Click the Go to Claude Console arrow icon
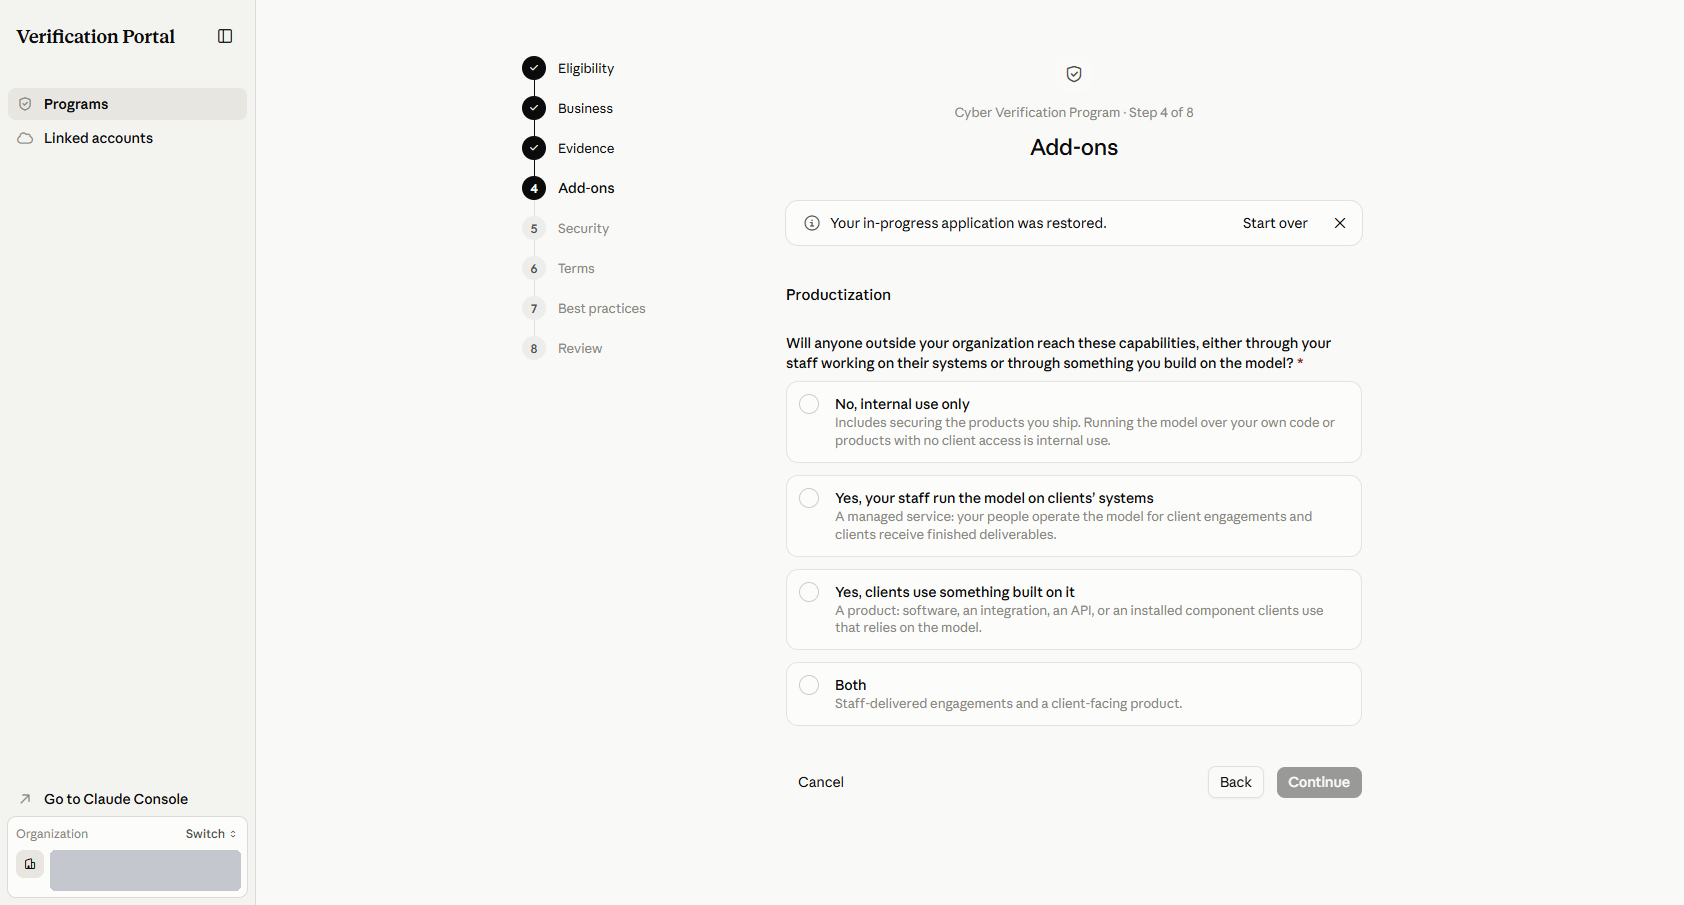The width and height of the screenshot is (1684, 905). (x=26, y=799)
